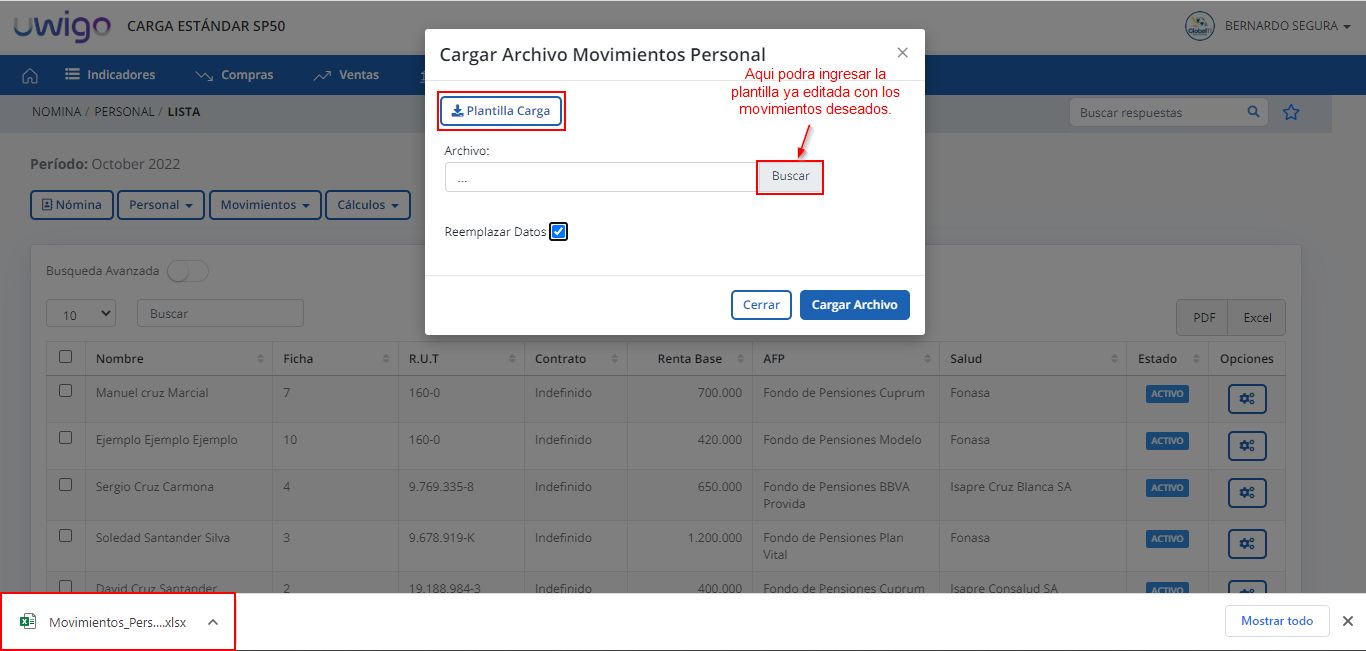Check the box for Ejemplo Ejemplo Ejemplo row
Screen dimensions: 1366x651
coord(66,438)
